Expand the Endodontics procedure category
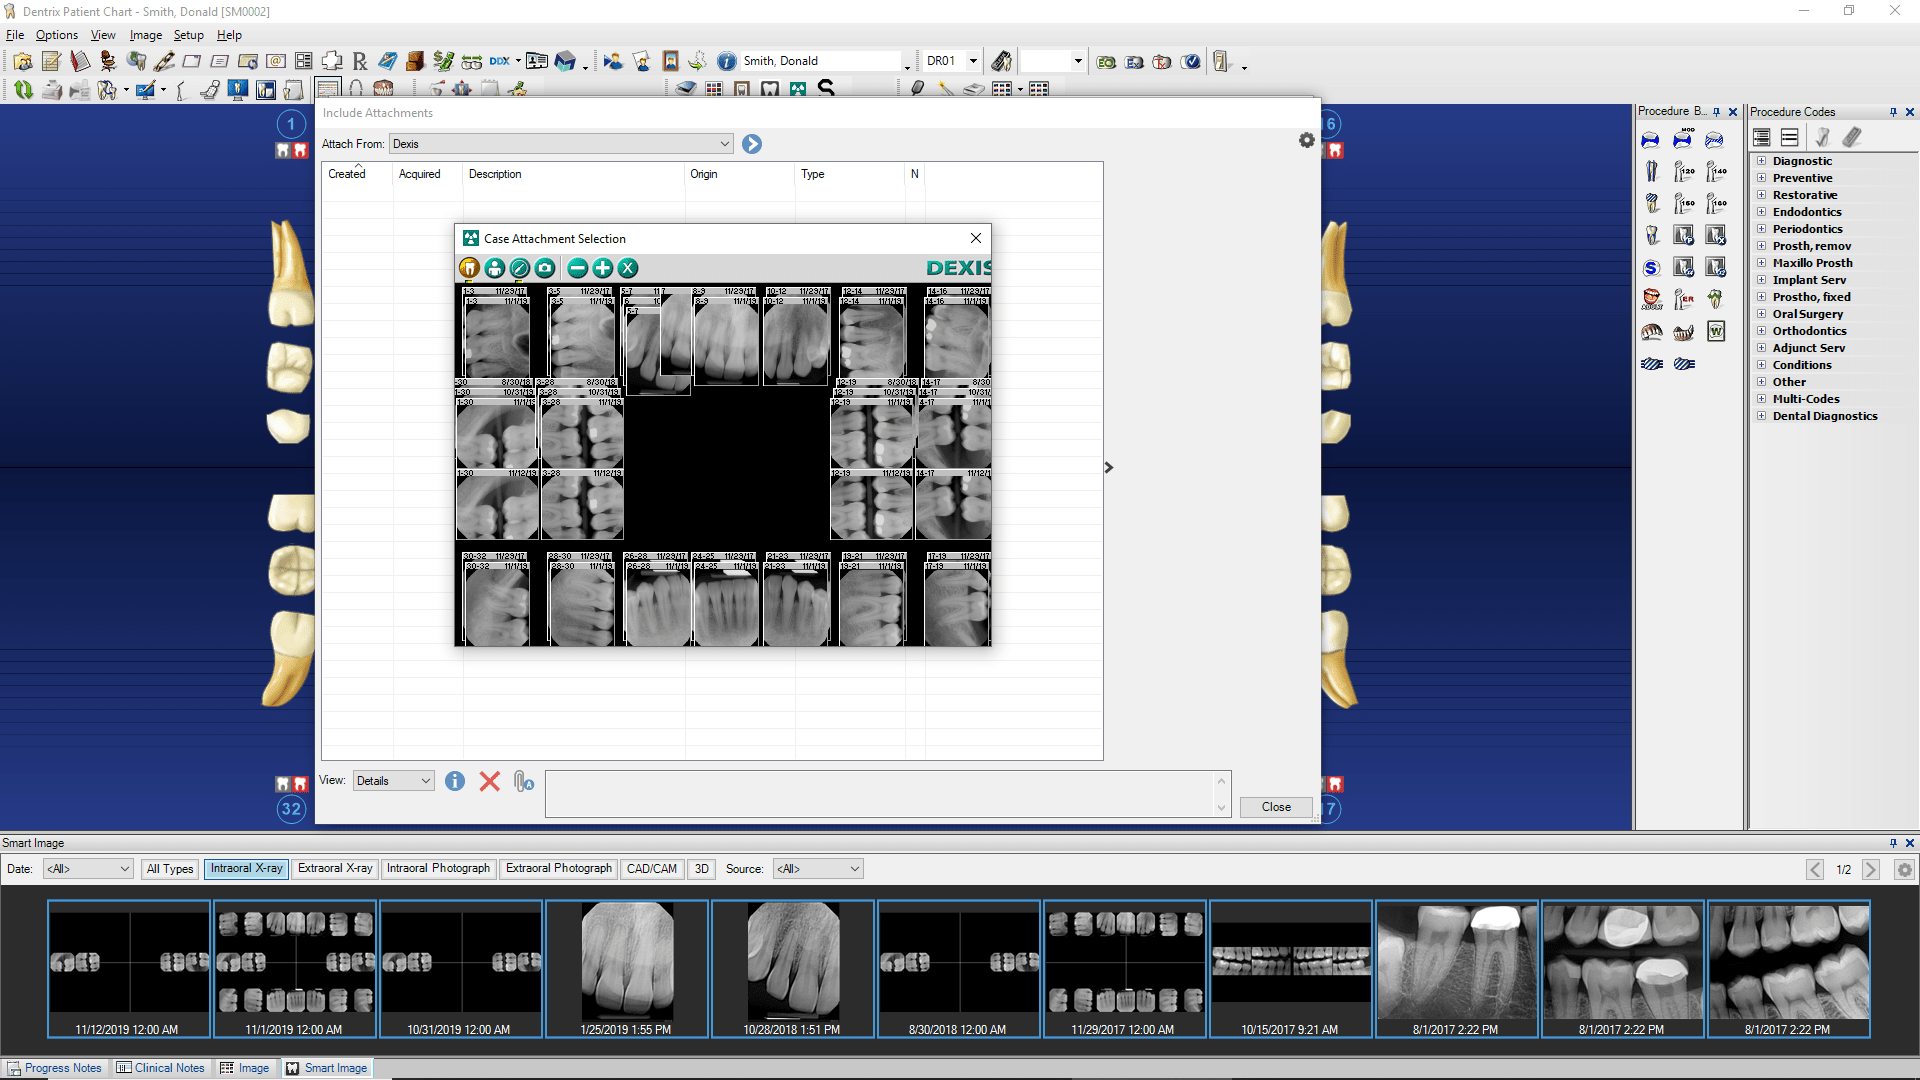 pyautogui.click(x=1762, y=212)
